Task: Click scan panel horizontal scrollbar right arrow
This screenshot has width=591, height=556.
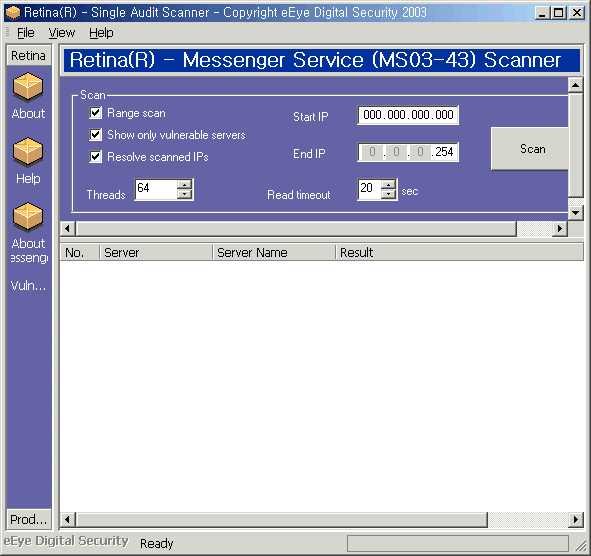Action: pos(560,228)
